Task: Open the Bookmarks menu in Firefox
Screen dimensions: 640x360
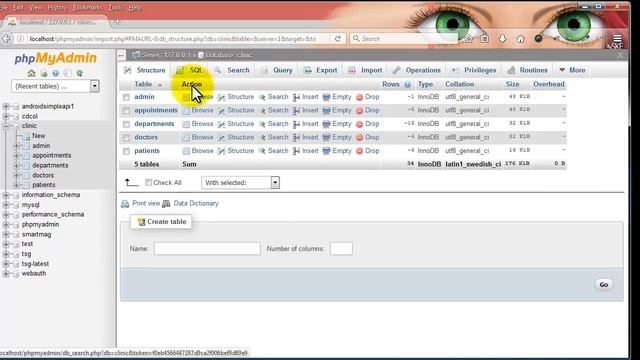Action: tap(87, 8)
